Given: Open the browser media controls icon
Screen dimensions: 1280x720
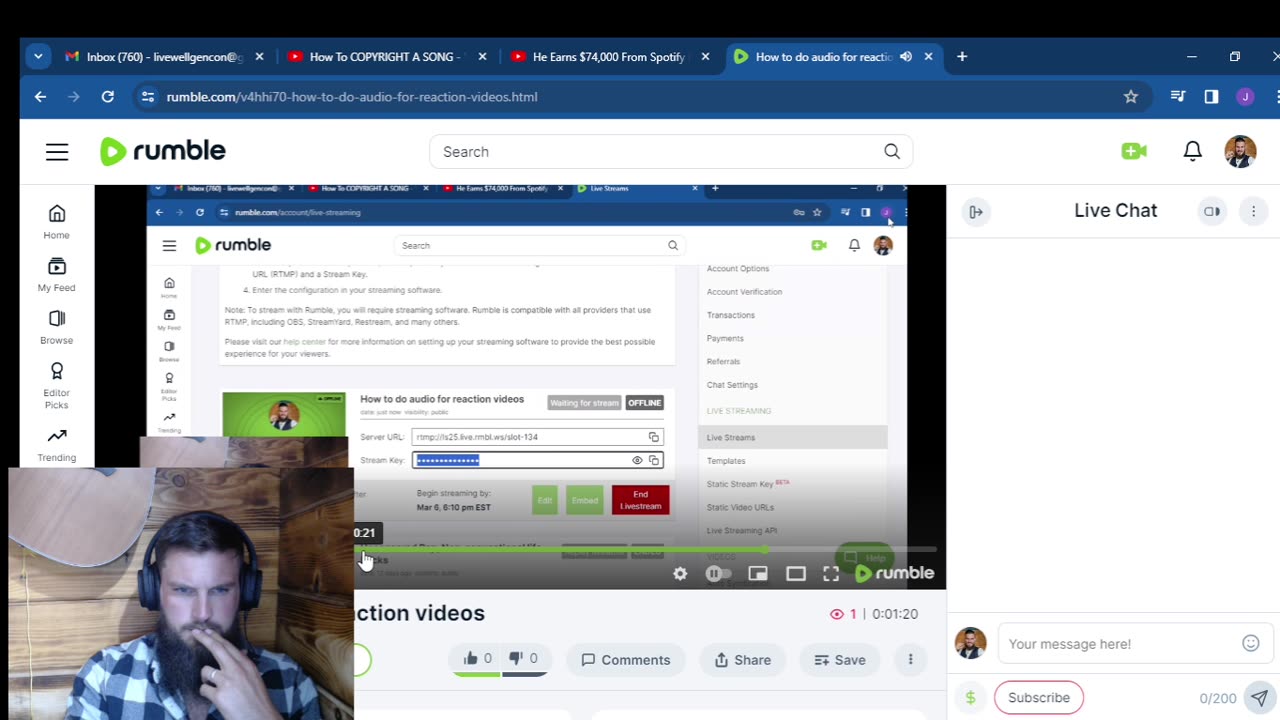Looking at the screenshot, I should (x=1178, y=97).
